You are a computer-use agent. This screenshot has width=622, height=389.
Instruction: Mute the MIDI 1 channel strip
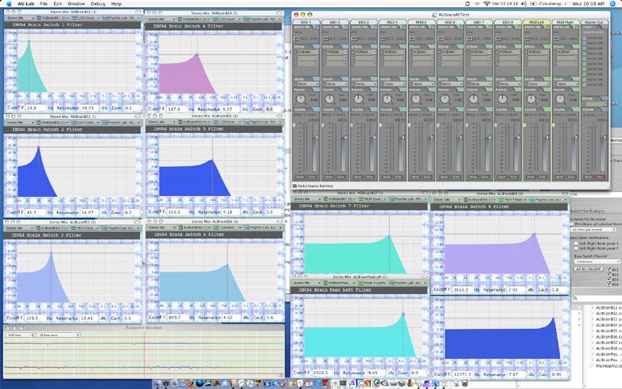(x=300, y=177)
